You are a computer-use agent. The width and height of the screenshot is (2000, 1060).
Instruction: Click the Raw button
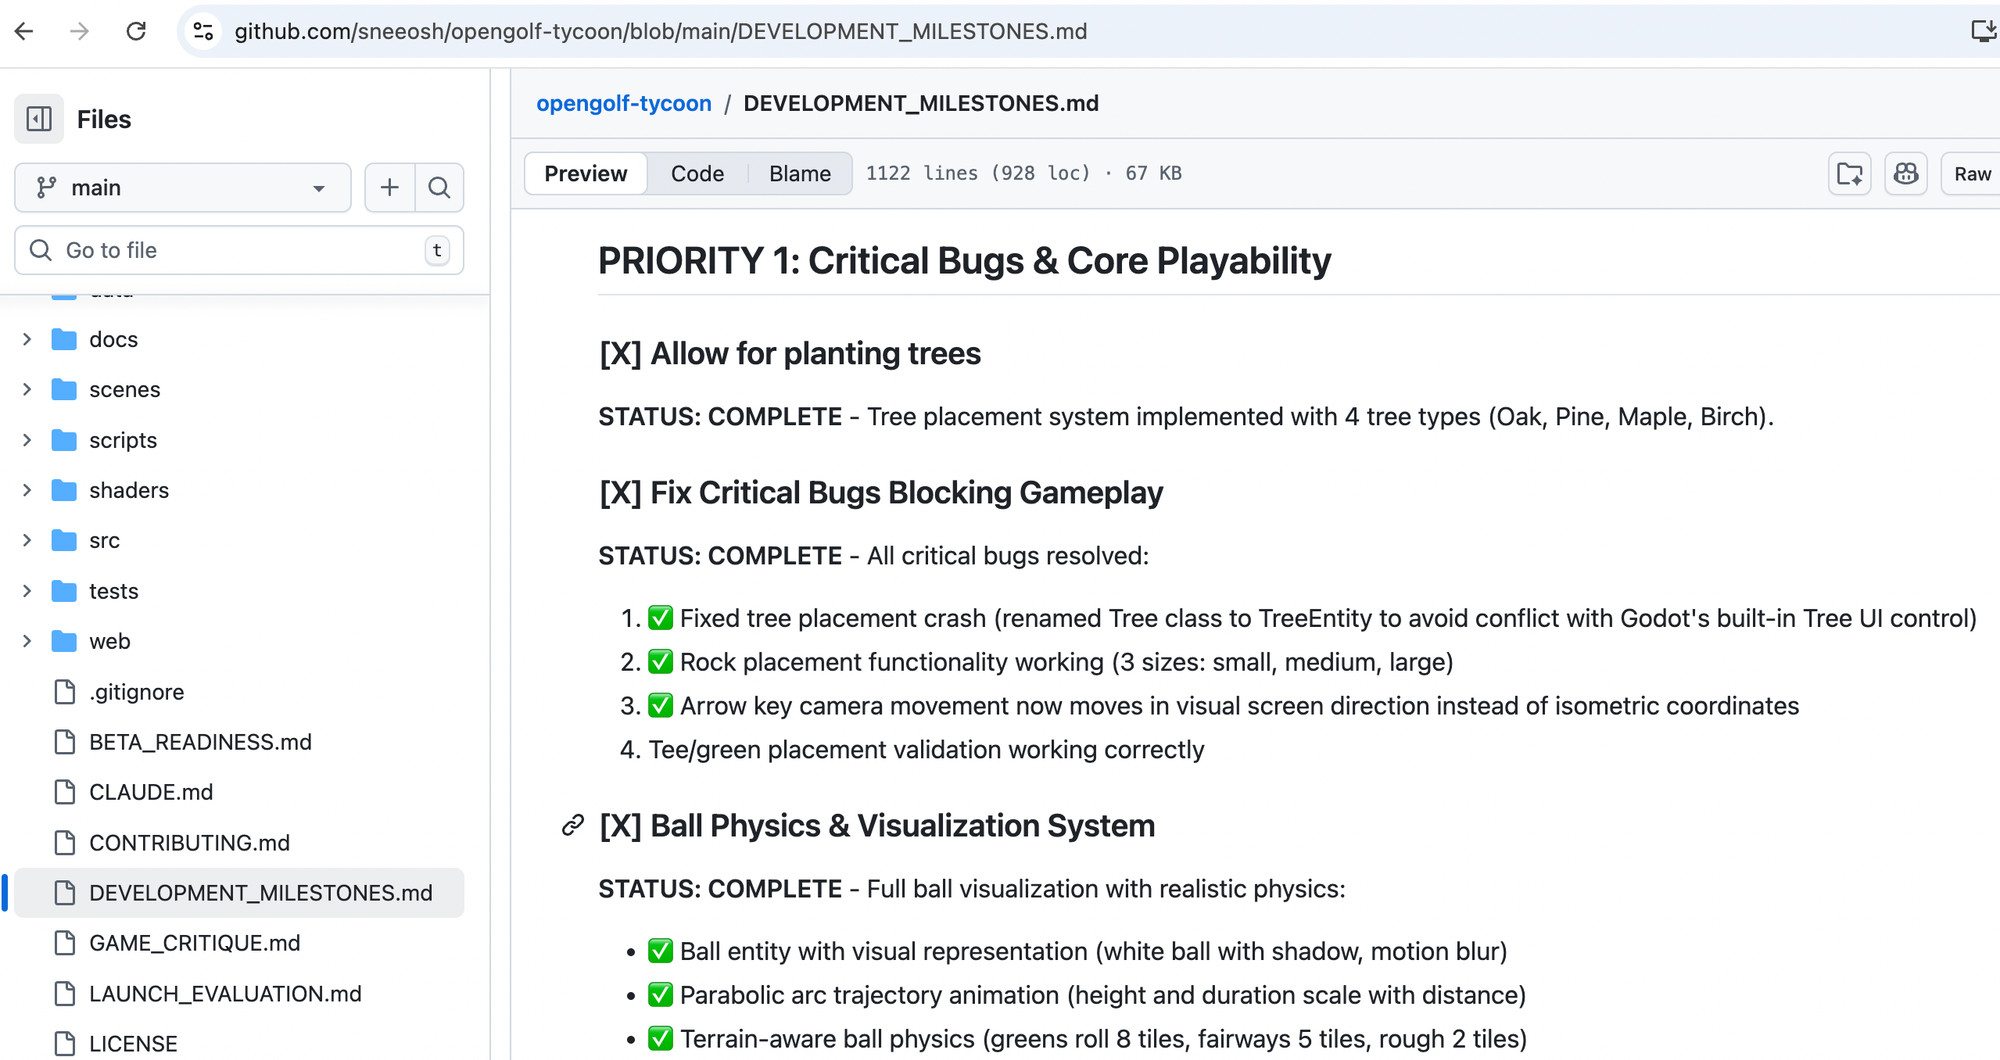(x=1972, y=173)
